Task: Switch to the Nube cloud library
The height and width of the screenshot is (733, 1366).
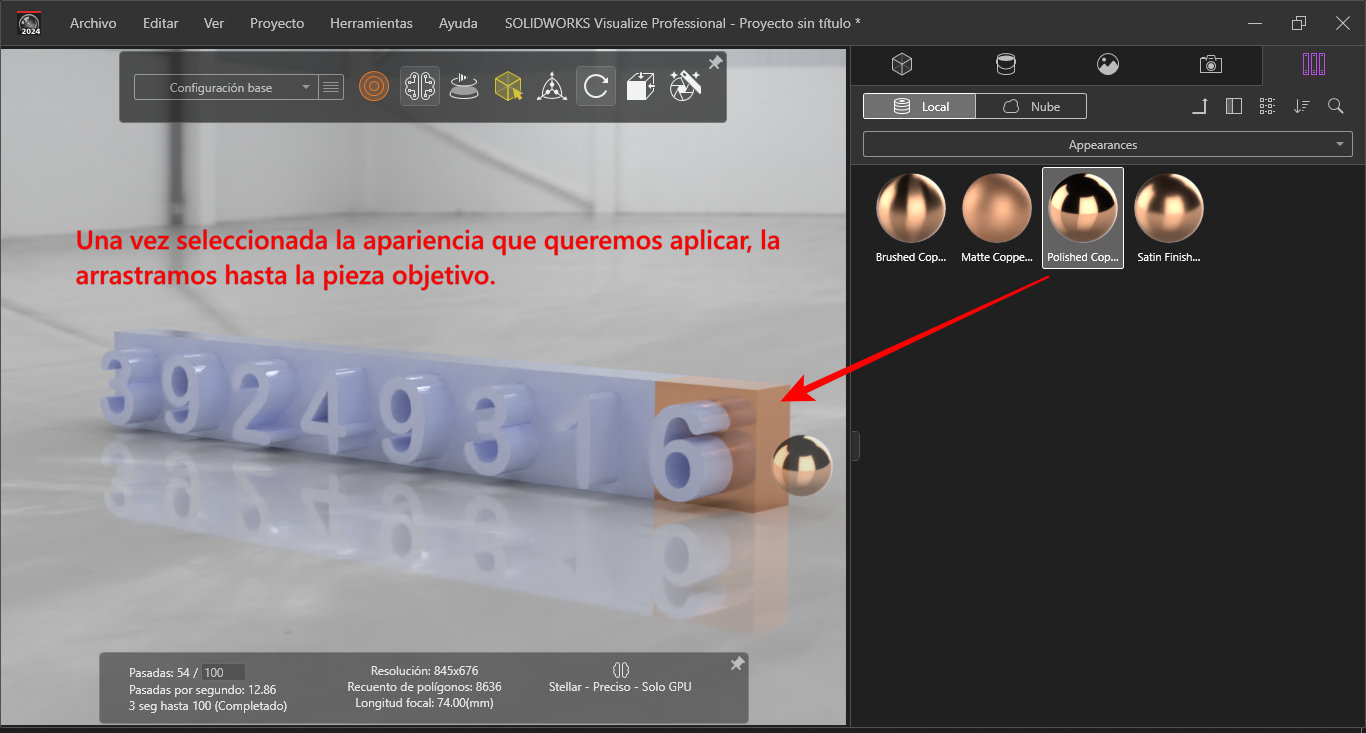Action: pyautogui.click(x=1031, y=106)
